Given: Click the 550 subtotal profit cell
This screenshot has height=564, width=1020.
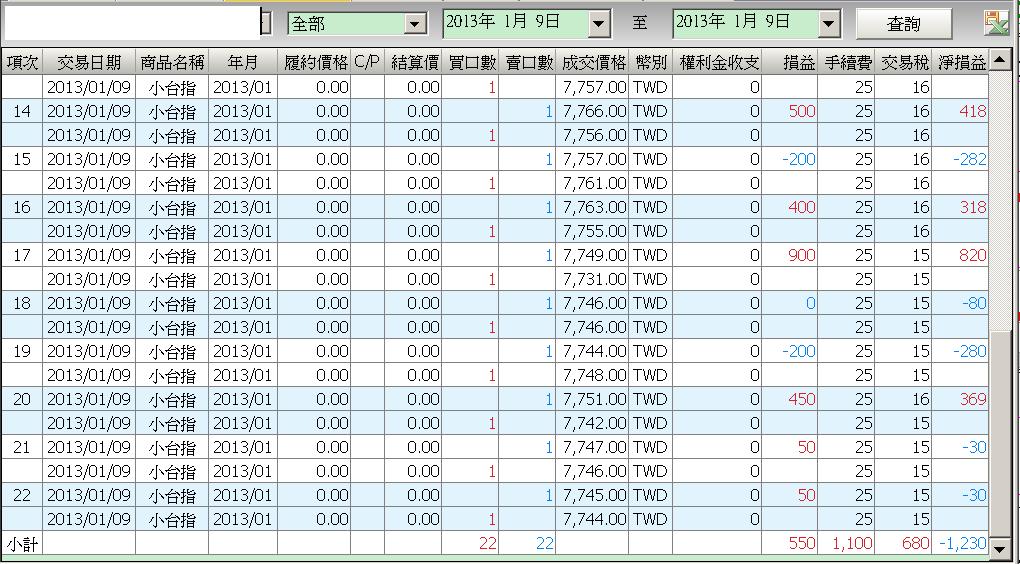Looking at the screenshot, I should coord(790,544).
